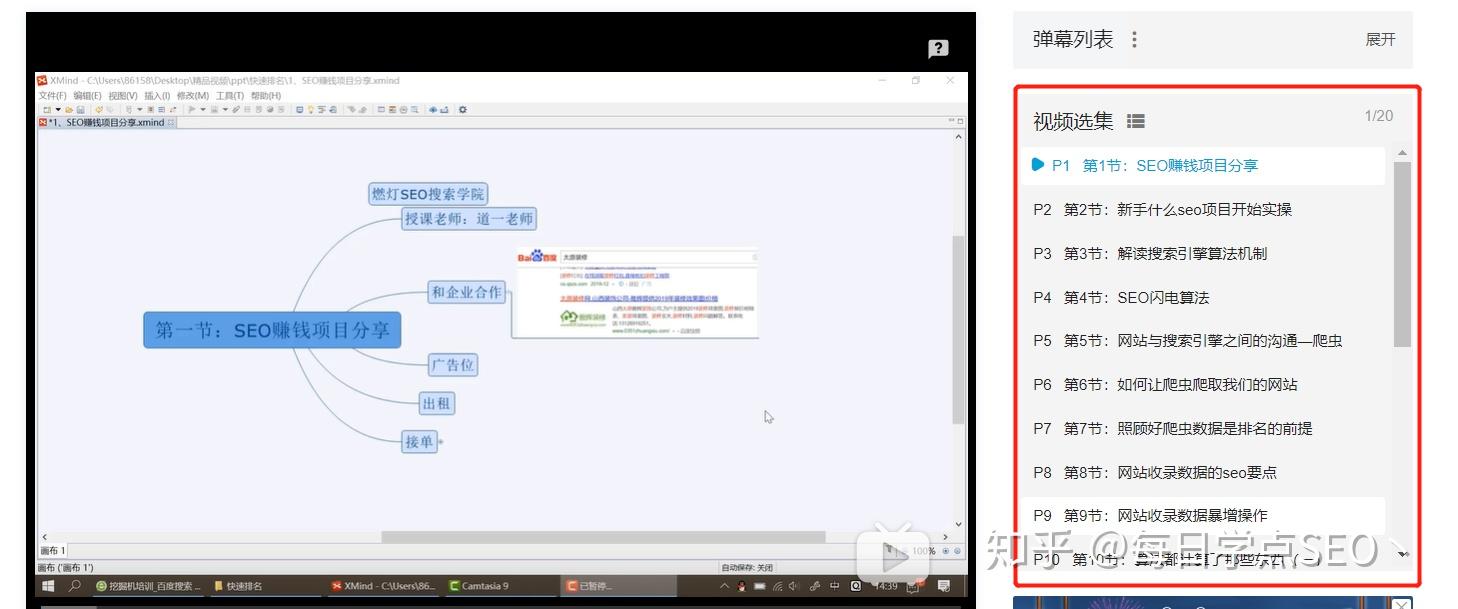Image resolution: width=1458 pixels, height=609 pixels.
Task: Click the XMind horizontal scroll-left arrow
Action: pos(44,537)
